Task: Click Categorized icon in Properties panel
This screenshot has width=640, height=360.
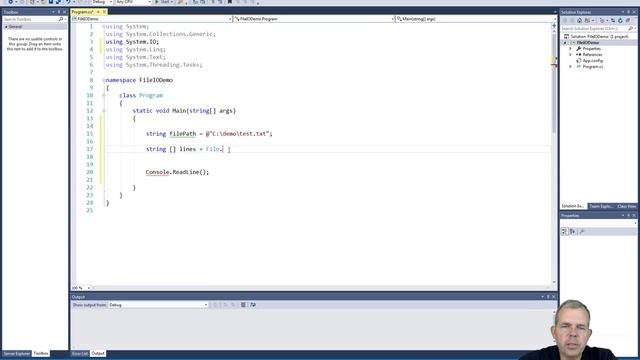Action: (564, 231)
